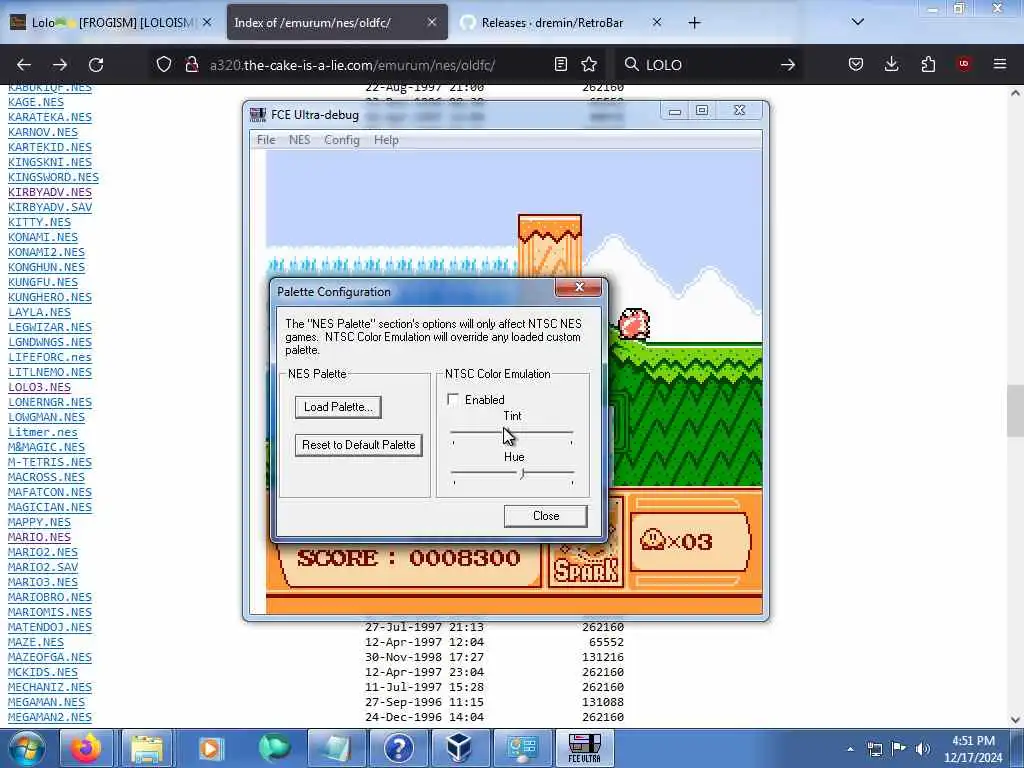The width and height of the screenshot is (1024, 768).
Task: Open the uBlock Origin extension icon
Action: tap(964, 64)
